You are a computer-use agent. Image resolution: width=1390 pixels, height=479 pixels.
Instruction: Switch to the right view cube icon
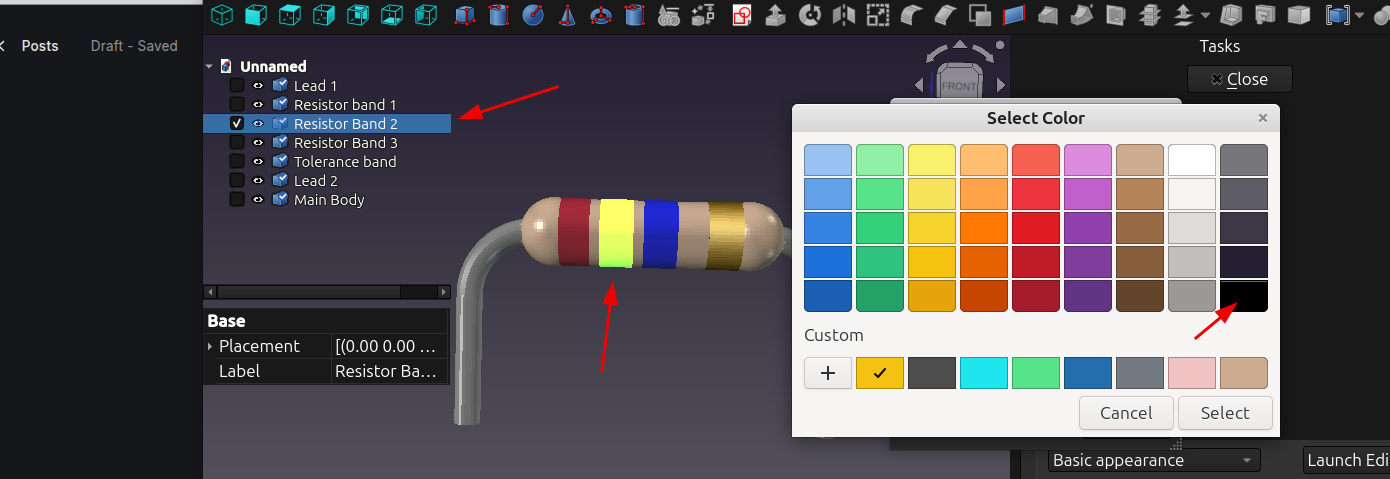pyautogui.click(x=324, y=15)
